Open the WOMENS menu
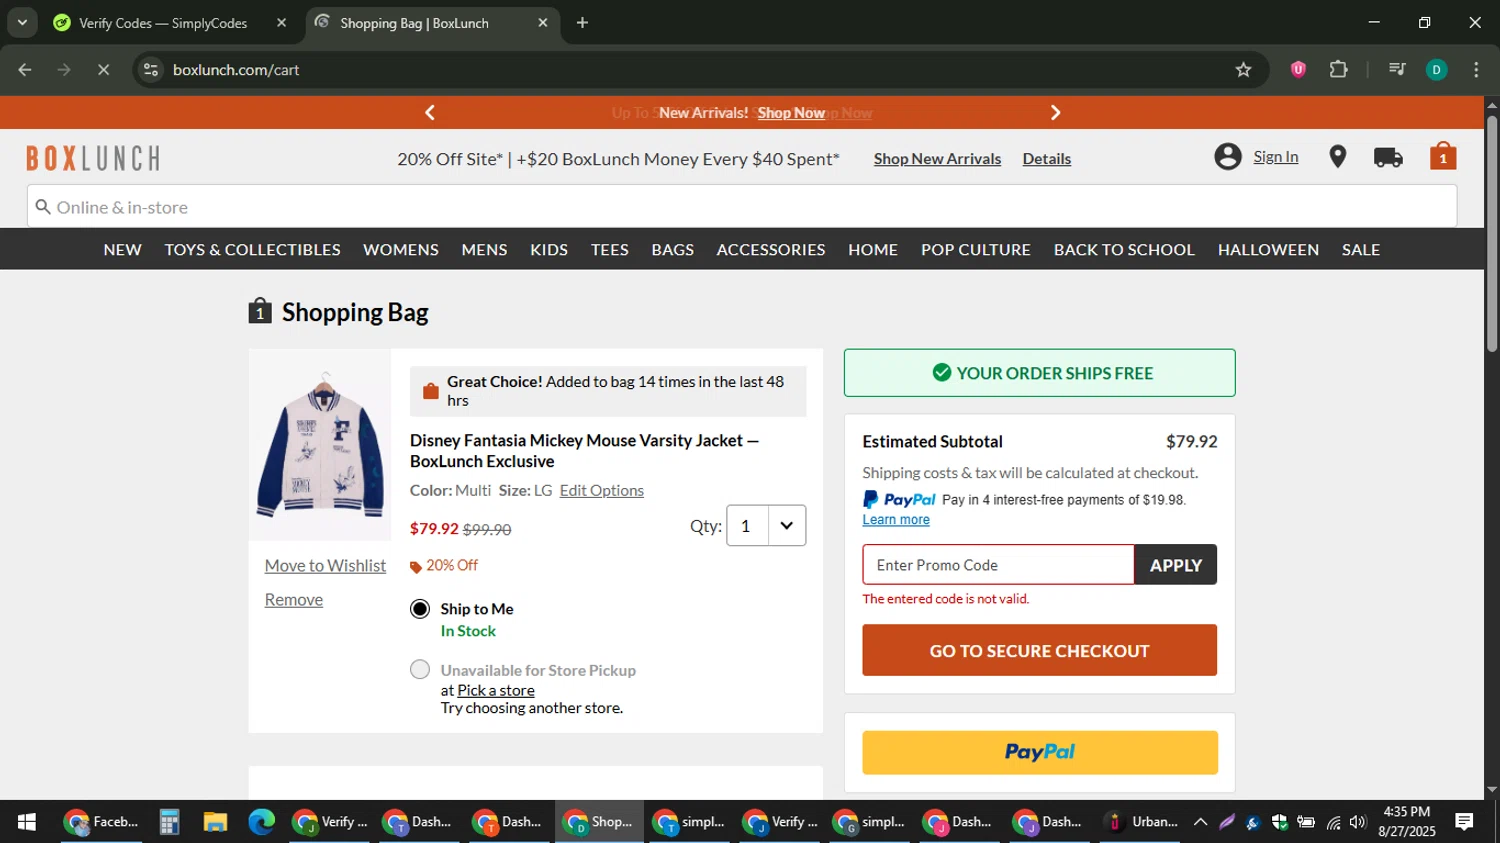The width and height of the screenshot is (1500, 843). click(x=401, y=250)
